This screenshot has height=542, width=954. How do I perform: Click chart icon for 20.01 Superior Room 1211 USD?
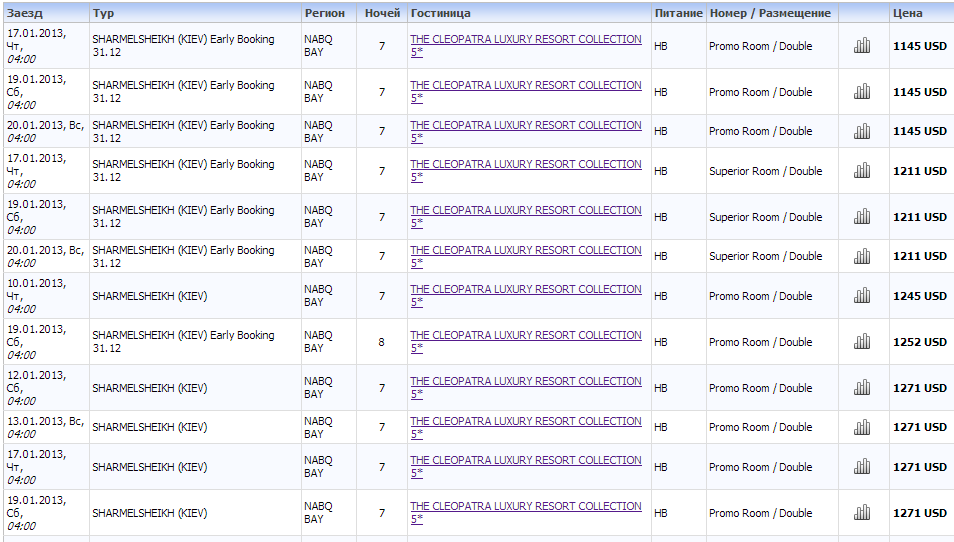pyautogui.click(x=861, y=256)
